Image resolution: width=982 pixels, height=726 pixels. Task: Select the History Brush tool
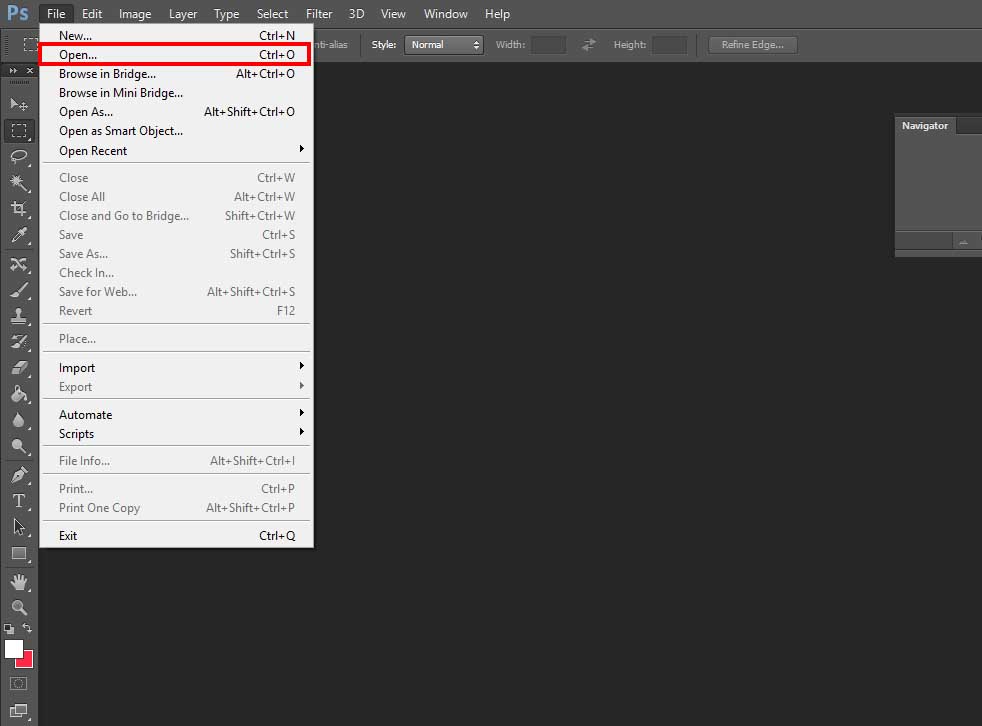[19, 342]
